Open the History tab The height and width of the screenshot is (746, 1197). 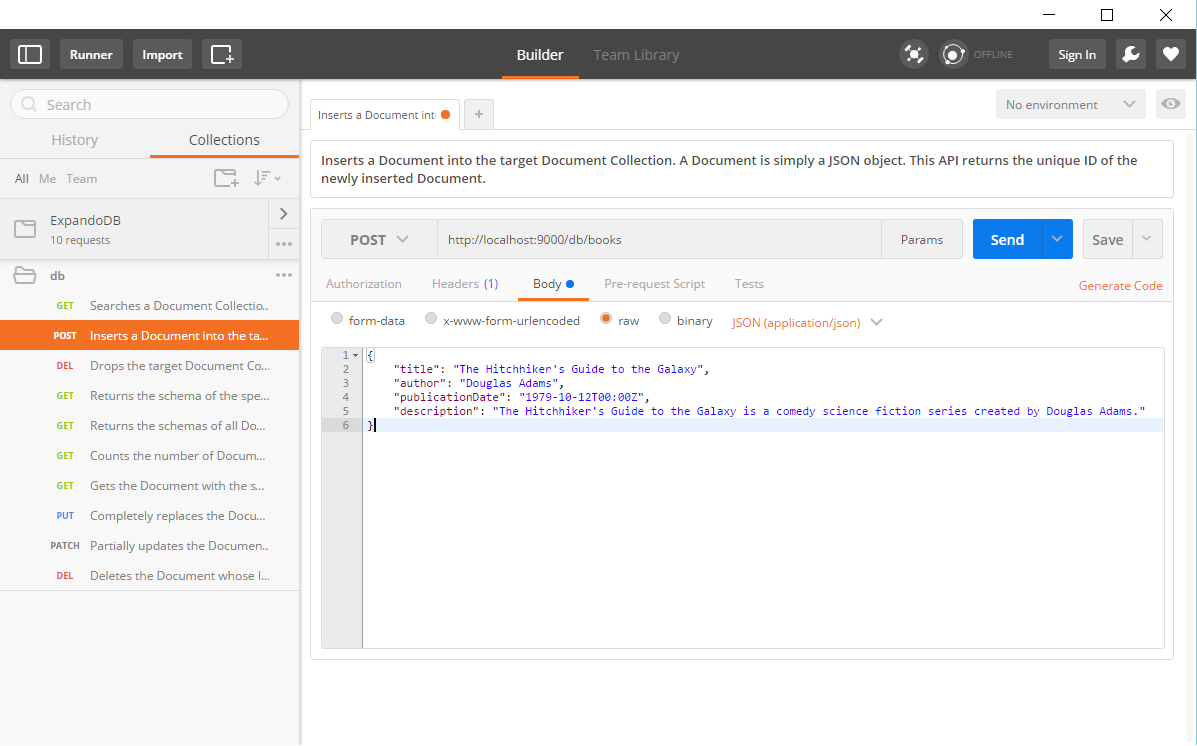(75, 140)
